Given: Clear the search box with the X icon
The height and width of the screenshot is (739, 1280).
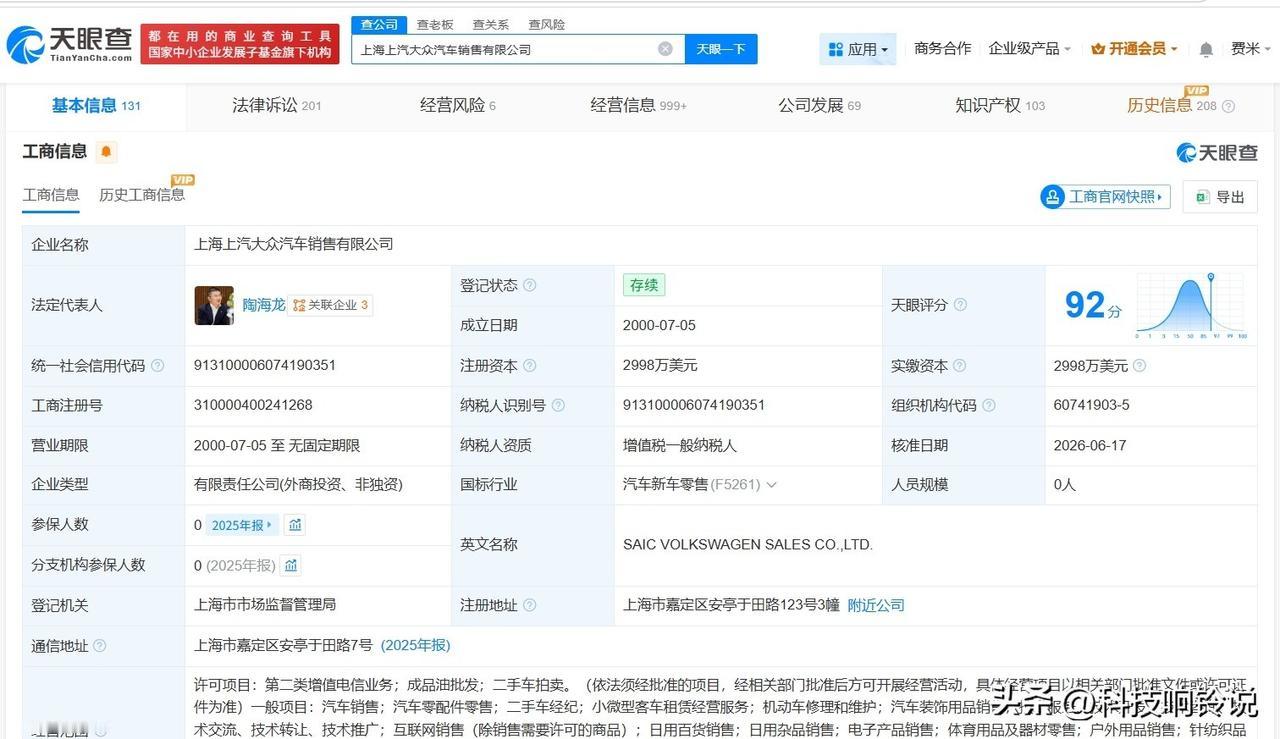Looking at the screenshot, I should point(665,49).
